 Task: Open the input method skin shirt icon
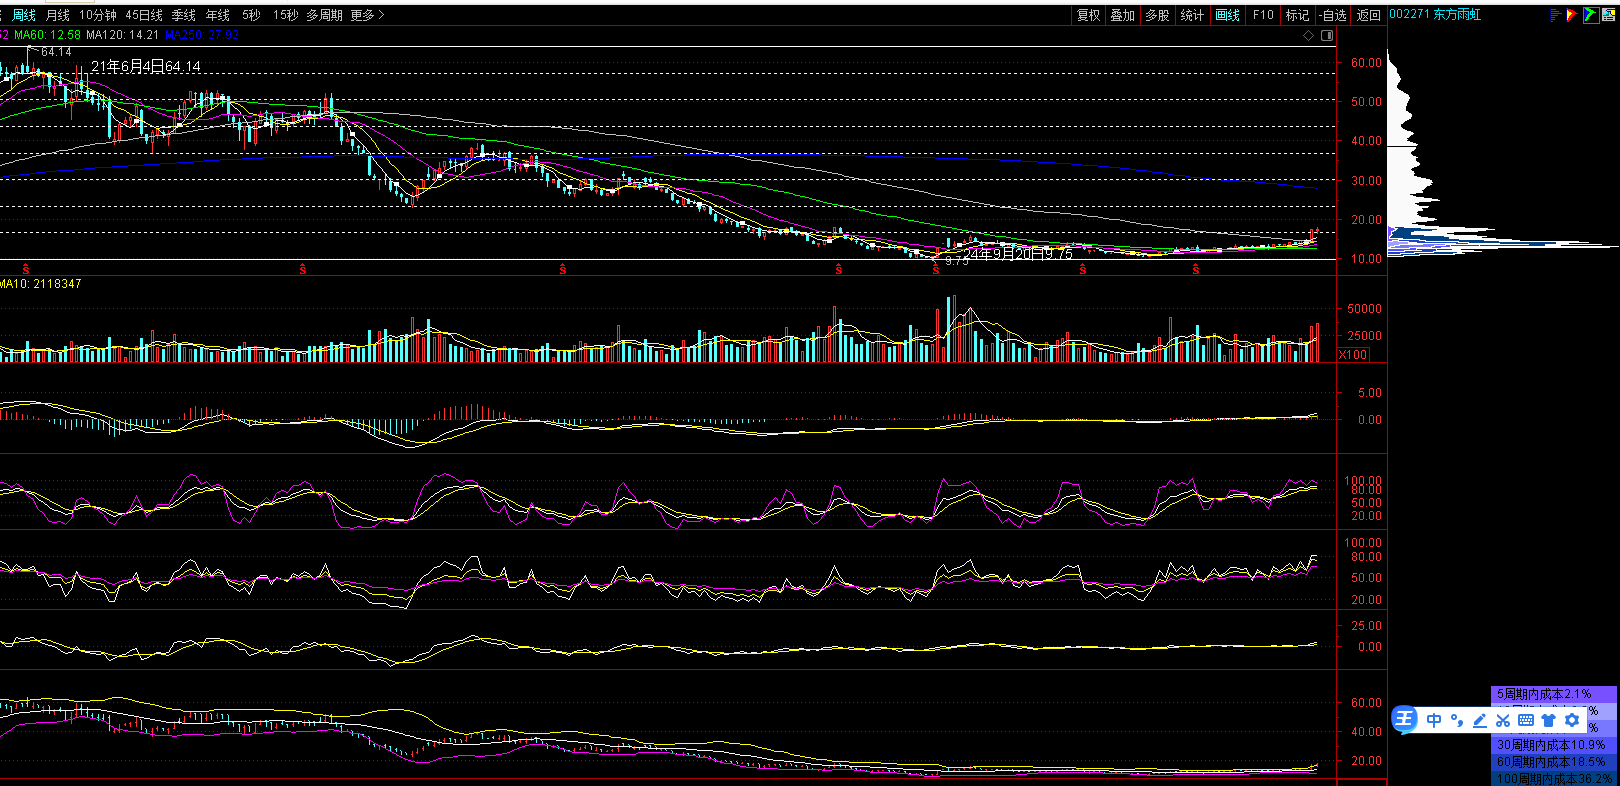tap(1549, 720)
